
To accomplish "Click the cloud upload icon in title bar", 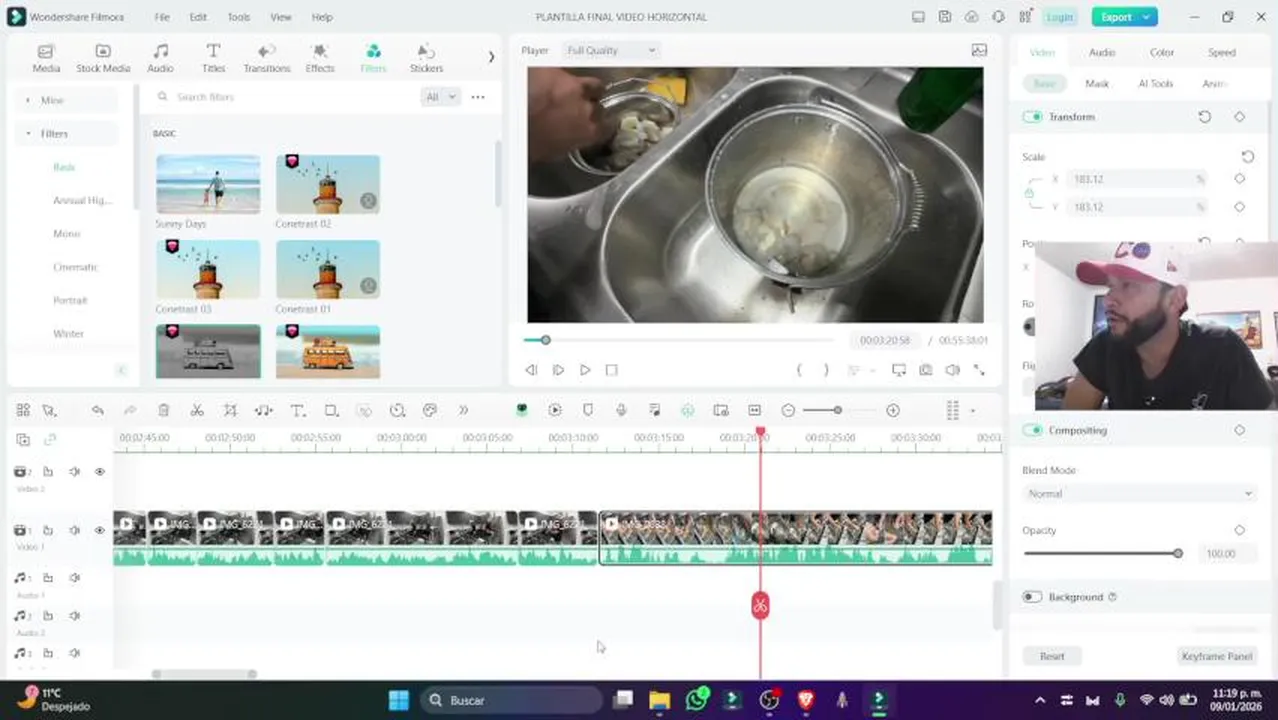I will point(971,17).
